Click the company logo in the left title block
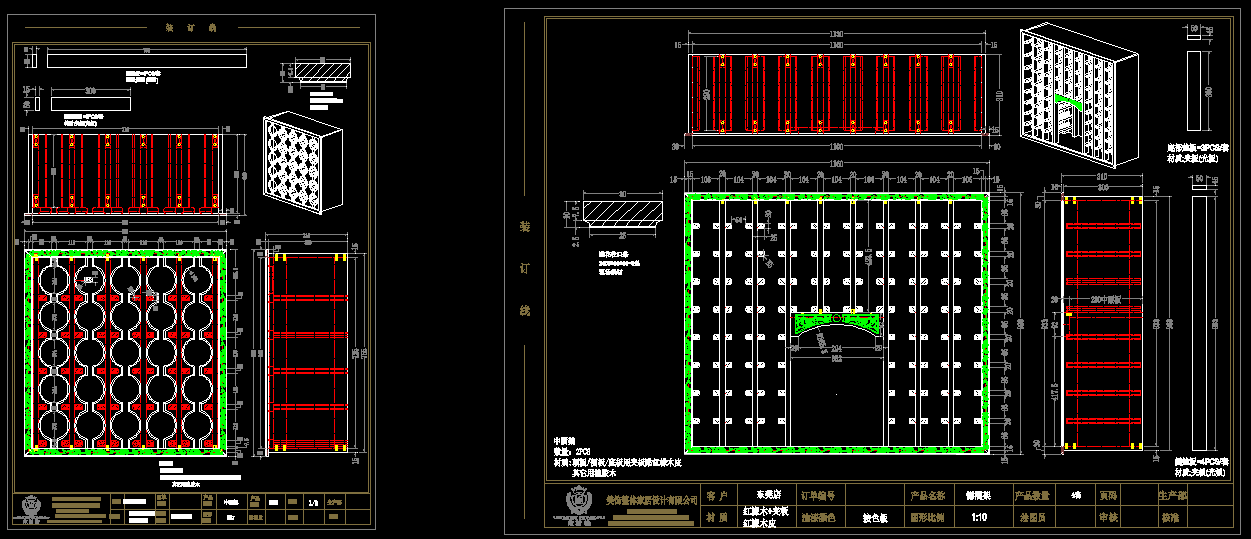 [33, 507]
